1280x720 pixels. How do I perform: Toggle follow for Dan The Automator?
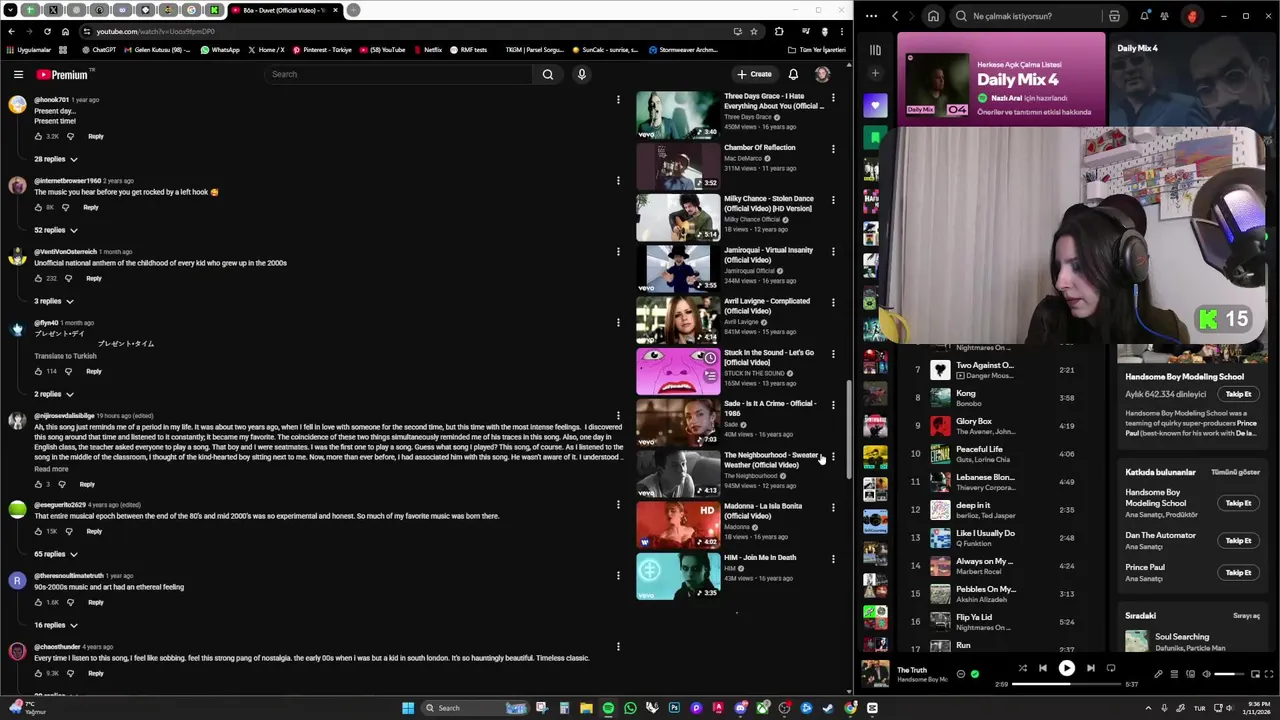(x=1238, y=540)
